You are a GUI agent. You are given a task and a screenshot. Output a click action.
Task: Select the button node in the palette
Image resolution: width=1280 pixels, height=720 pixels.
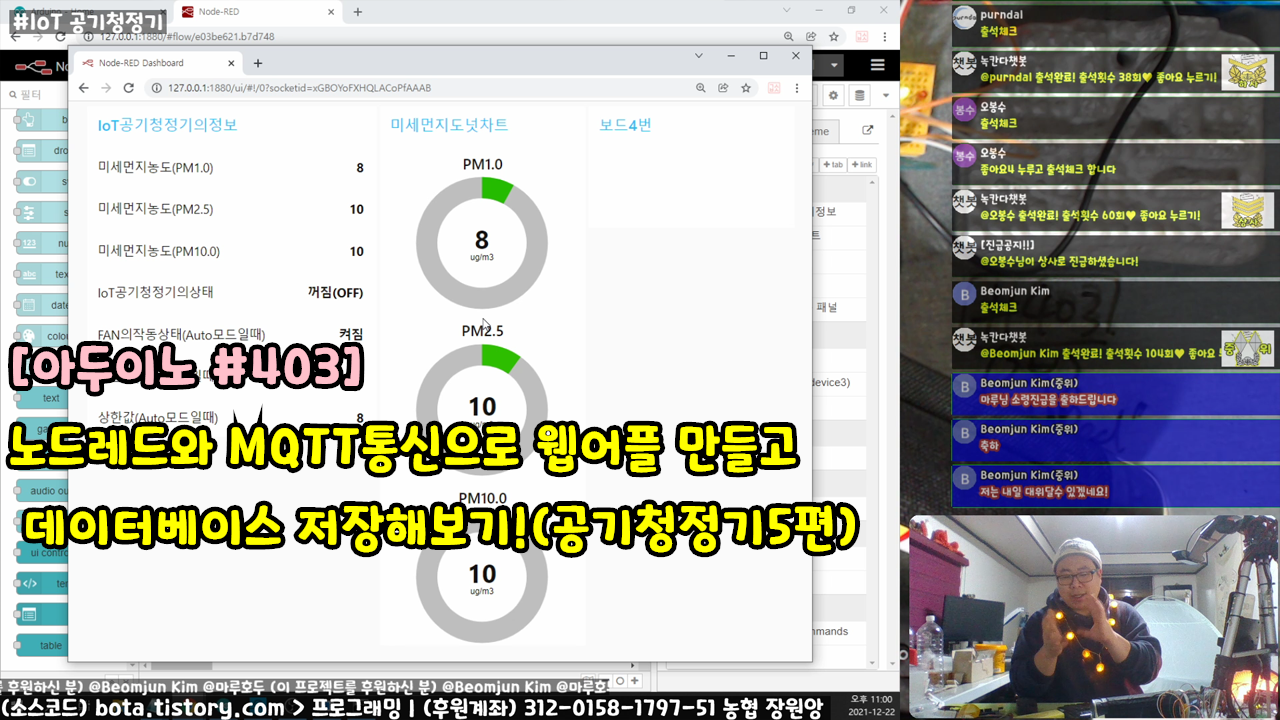coord(42,120)
